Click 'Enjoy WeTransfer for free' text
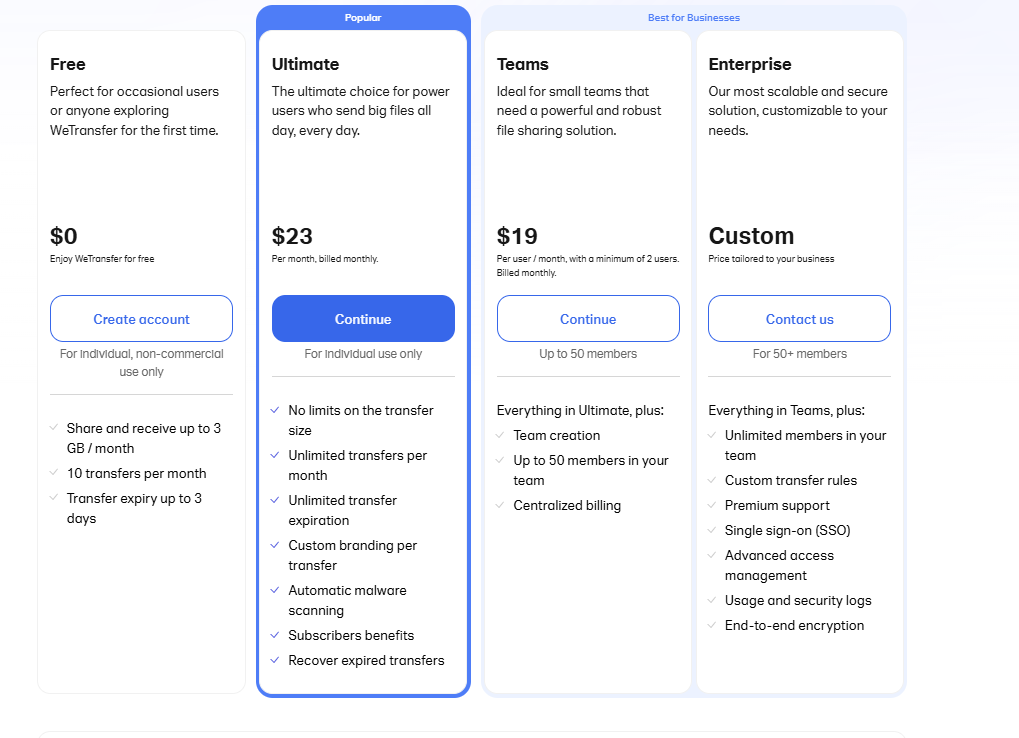 pyautogui.click(x=102, y=259)
